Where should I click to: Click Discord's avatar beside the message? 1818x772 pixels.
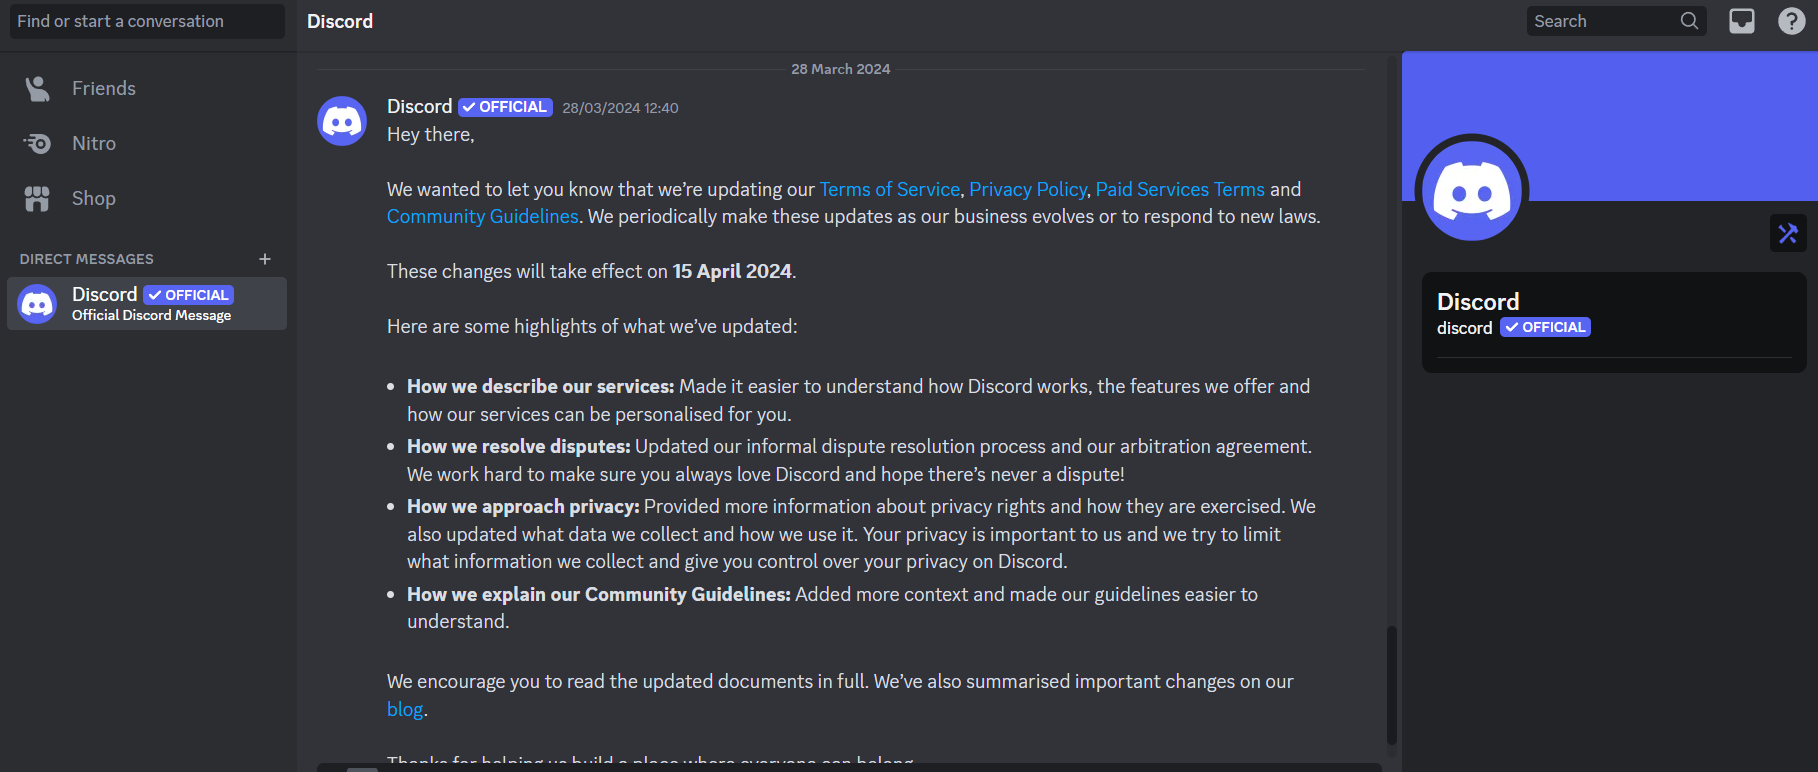(x=341, y=120)
